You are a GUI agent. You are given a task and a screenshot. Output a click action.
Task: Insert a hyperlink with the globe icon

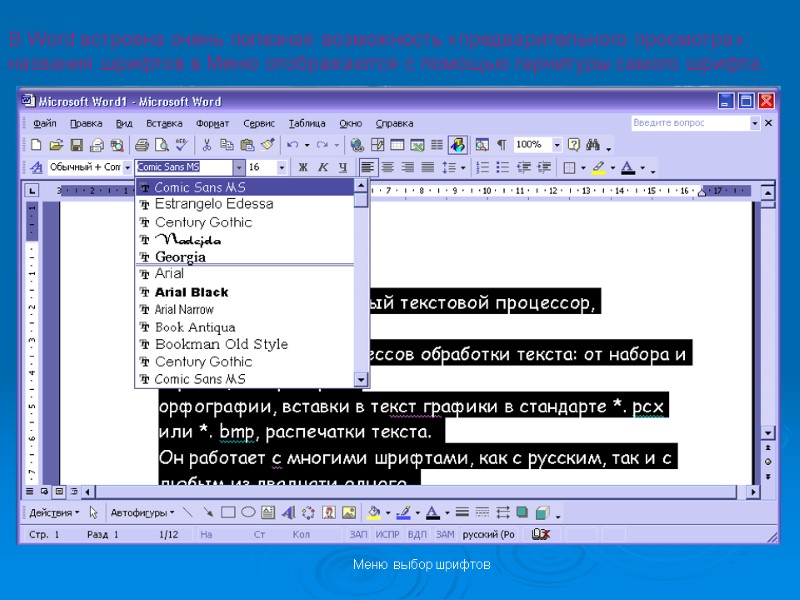pyautogui.click(x=357, y=145)
